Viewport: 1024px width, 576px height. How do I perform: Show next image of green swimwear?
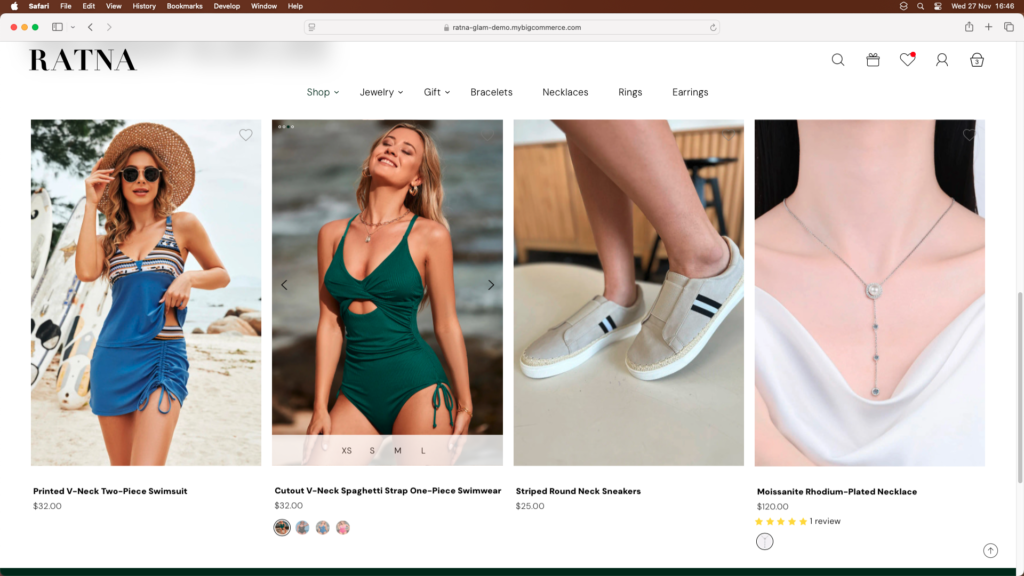491,285
